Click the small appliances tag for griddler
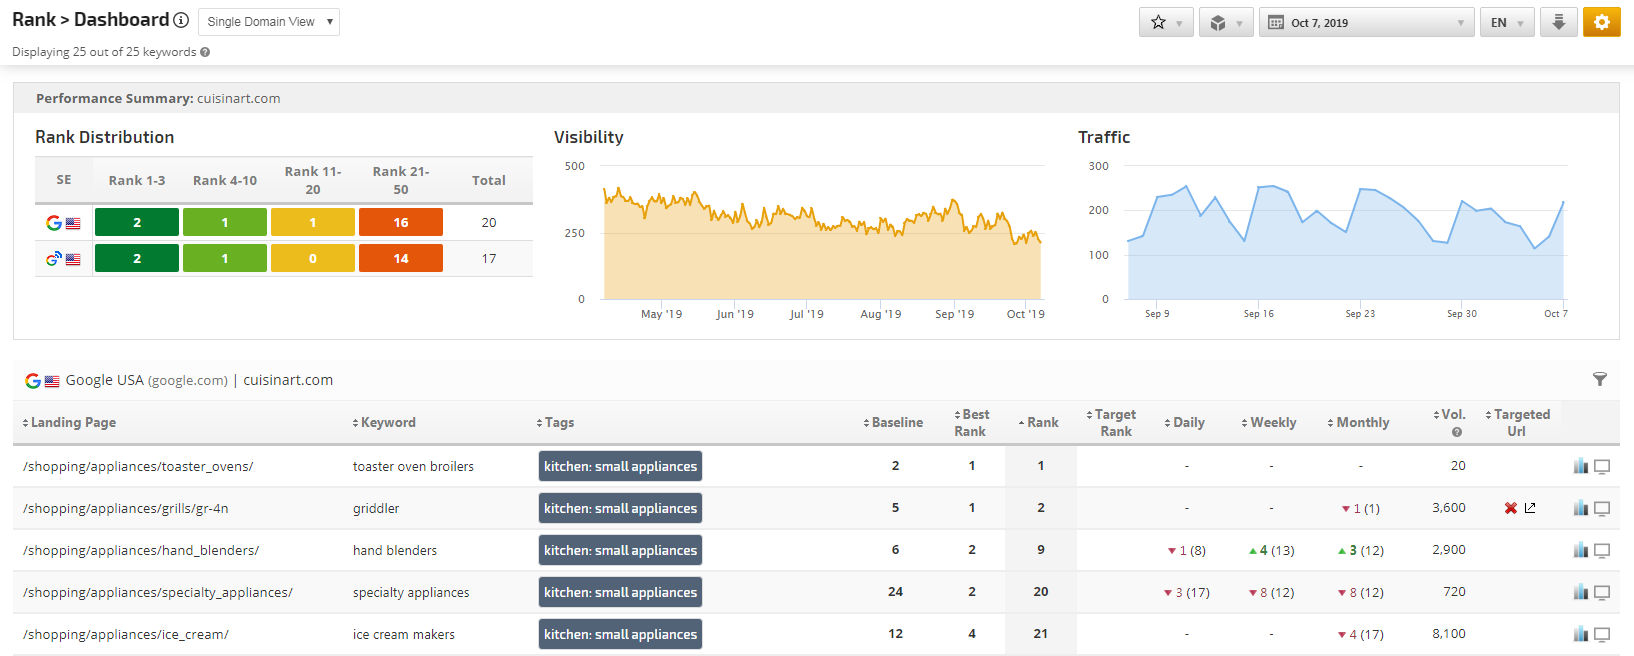Screen dimensions: 1634x656 point(620,508)
